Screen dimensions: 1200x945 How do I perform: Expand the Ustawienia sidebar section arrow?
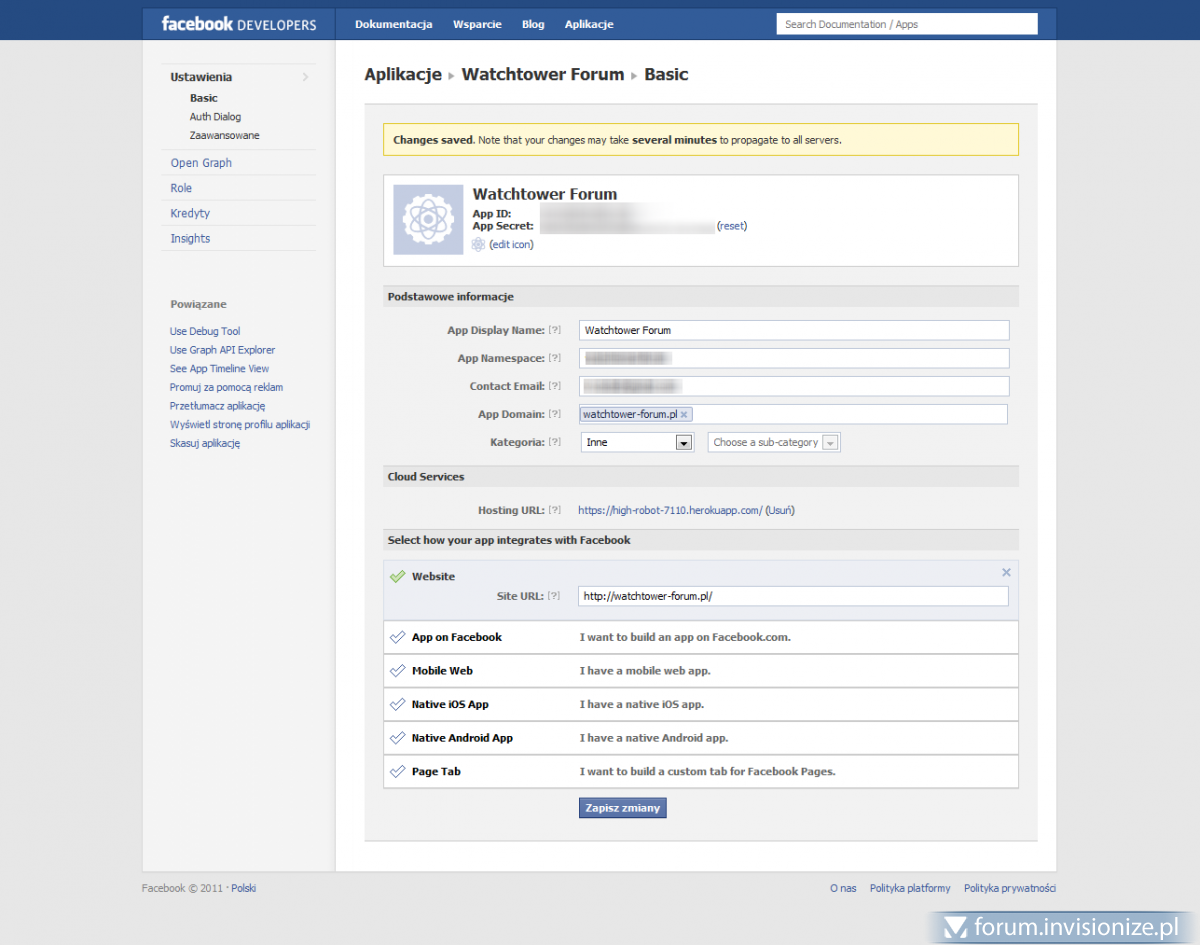pyautogui.click(x=305, y=77)
